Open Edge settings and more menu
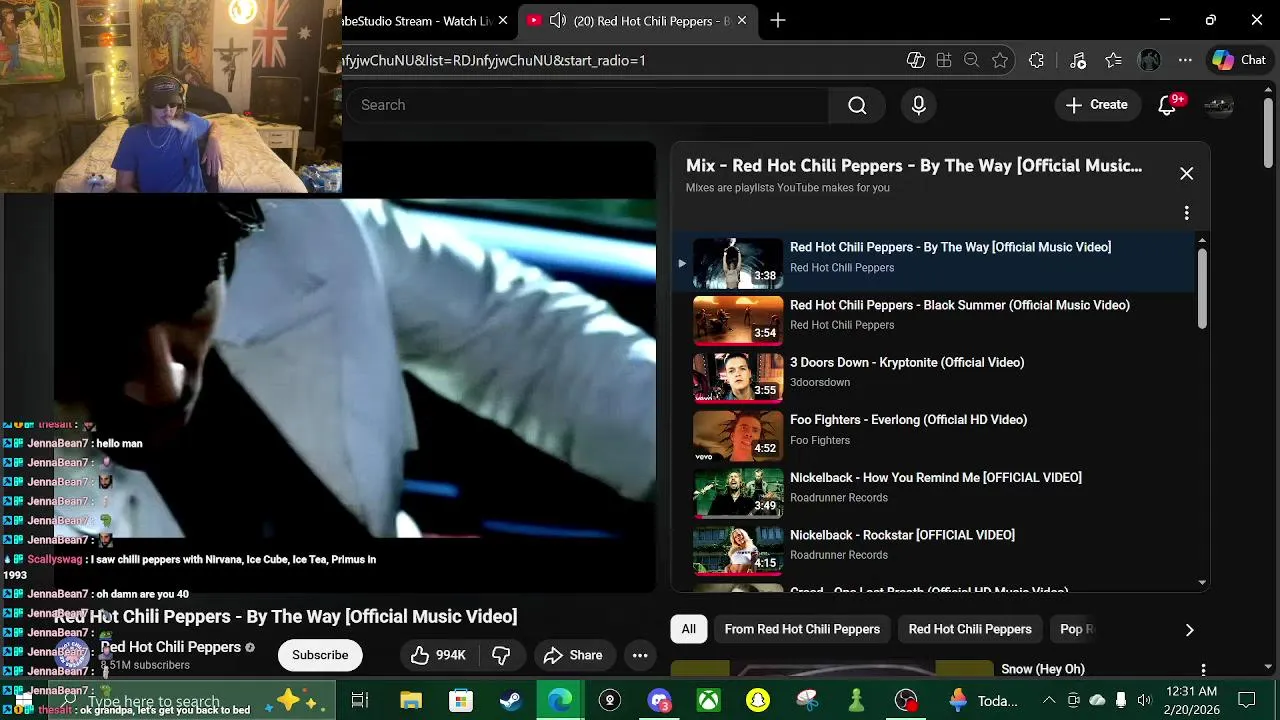This screenshot has width=1280, height=720. pyautogui.click(x=1185, y=60)
